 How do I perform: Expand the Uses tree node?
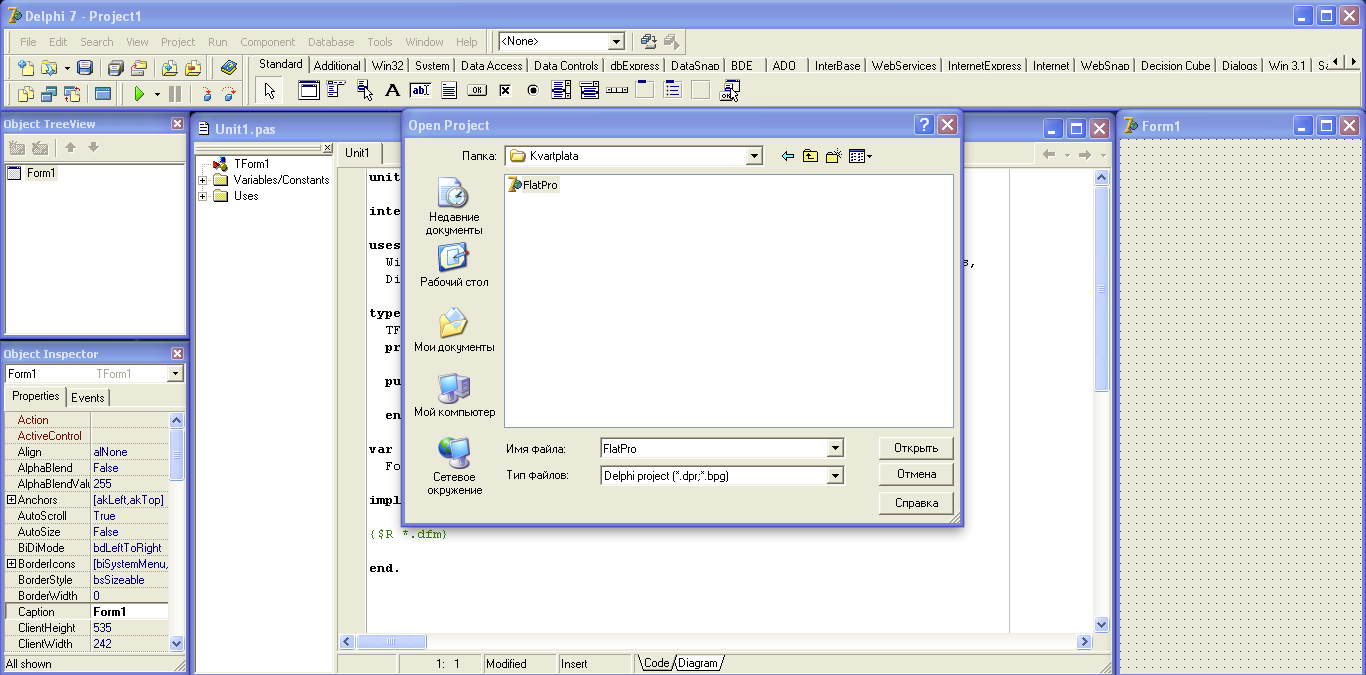pos(202,196)
